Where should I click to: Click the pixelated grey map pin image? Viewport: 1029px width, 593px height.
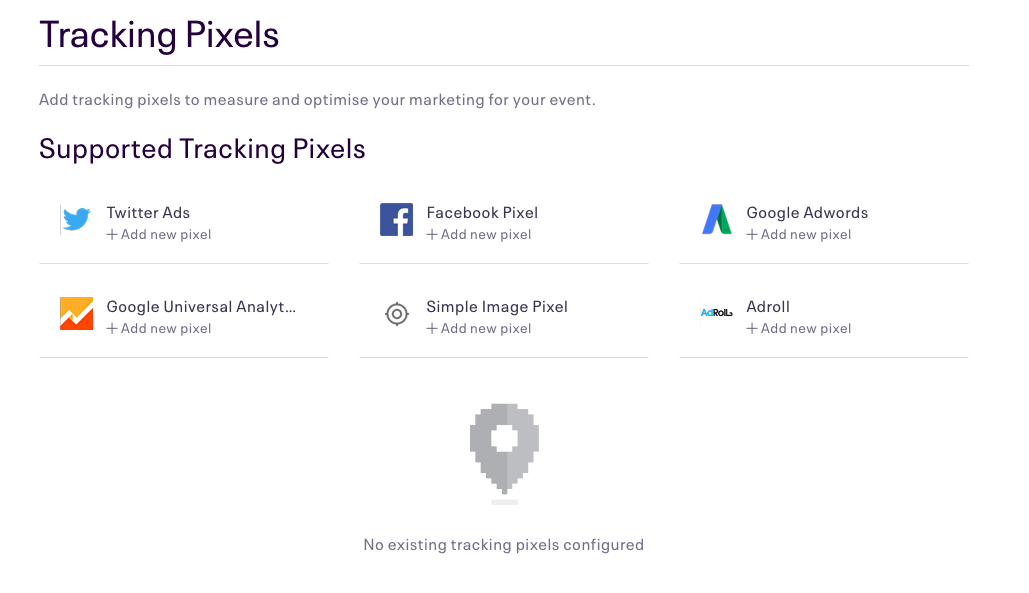pos(505,449)
